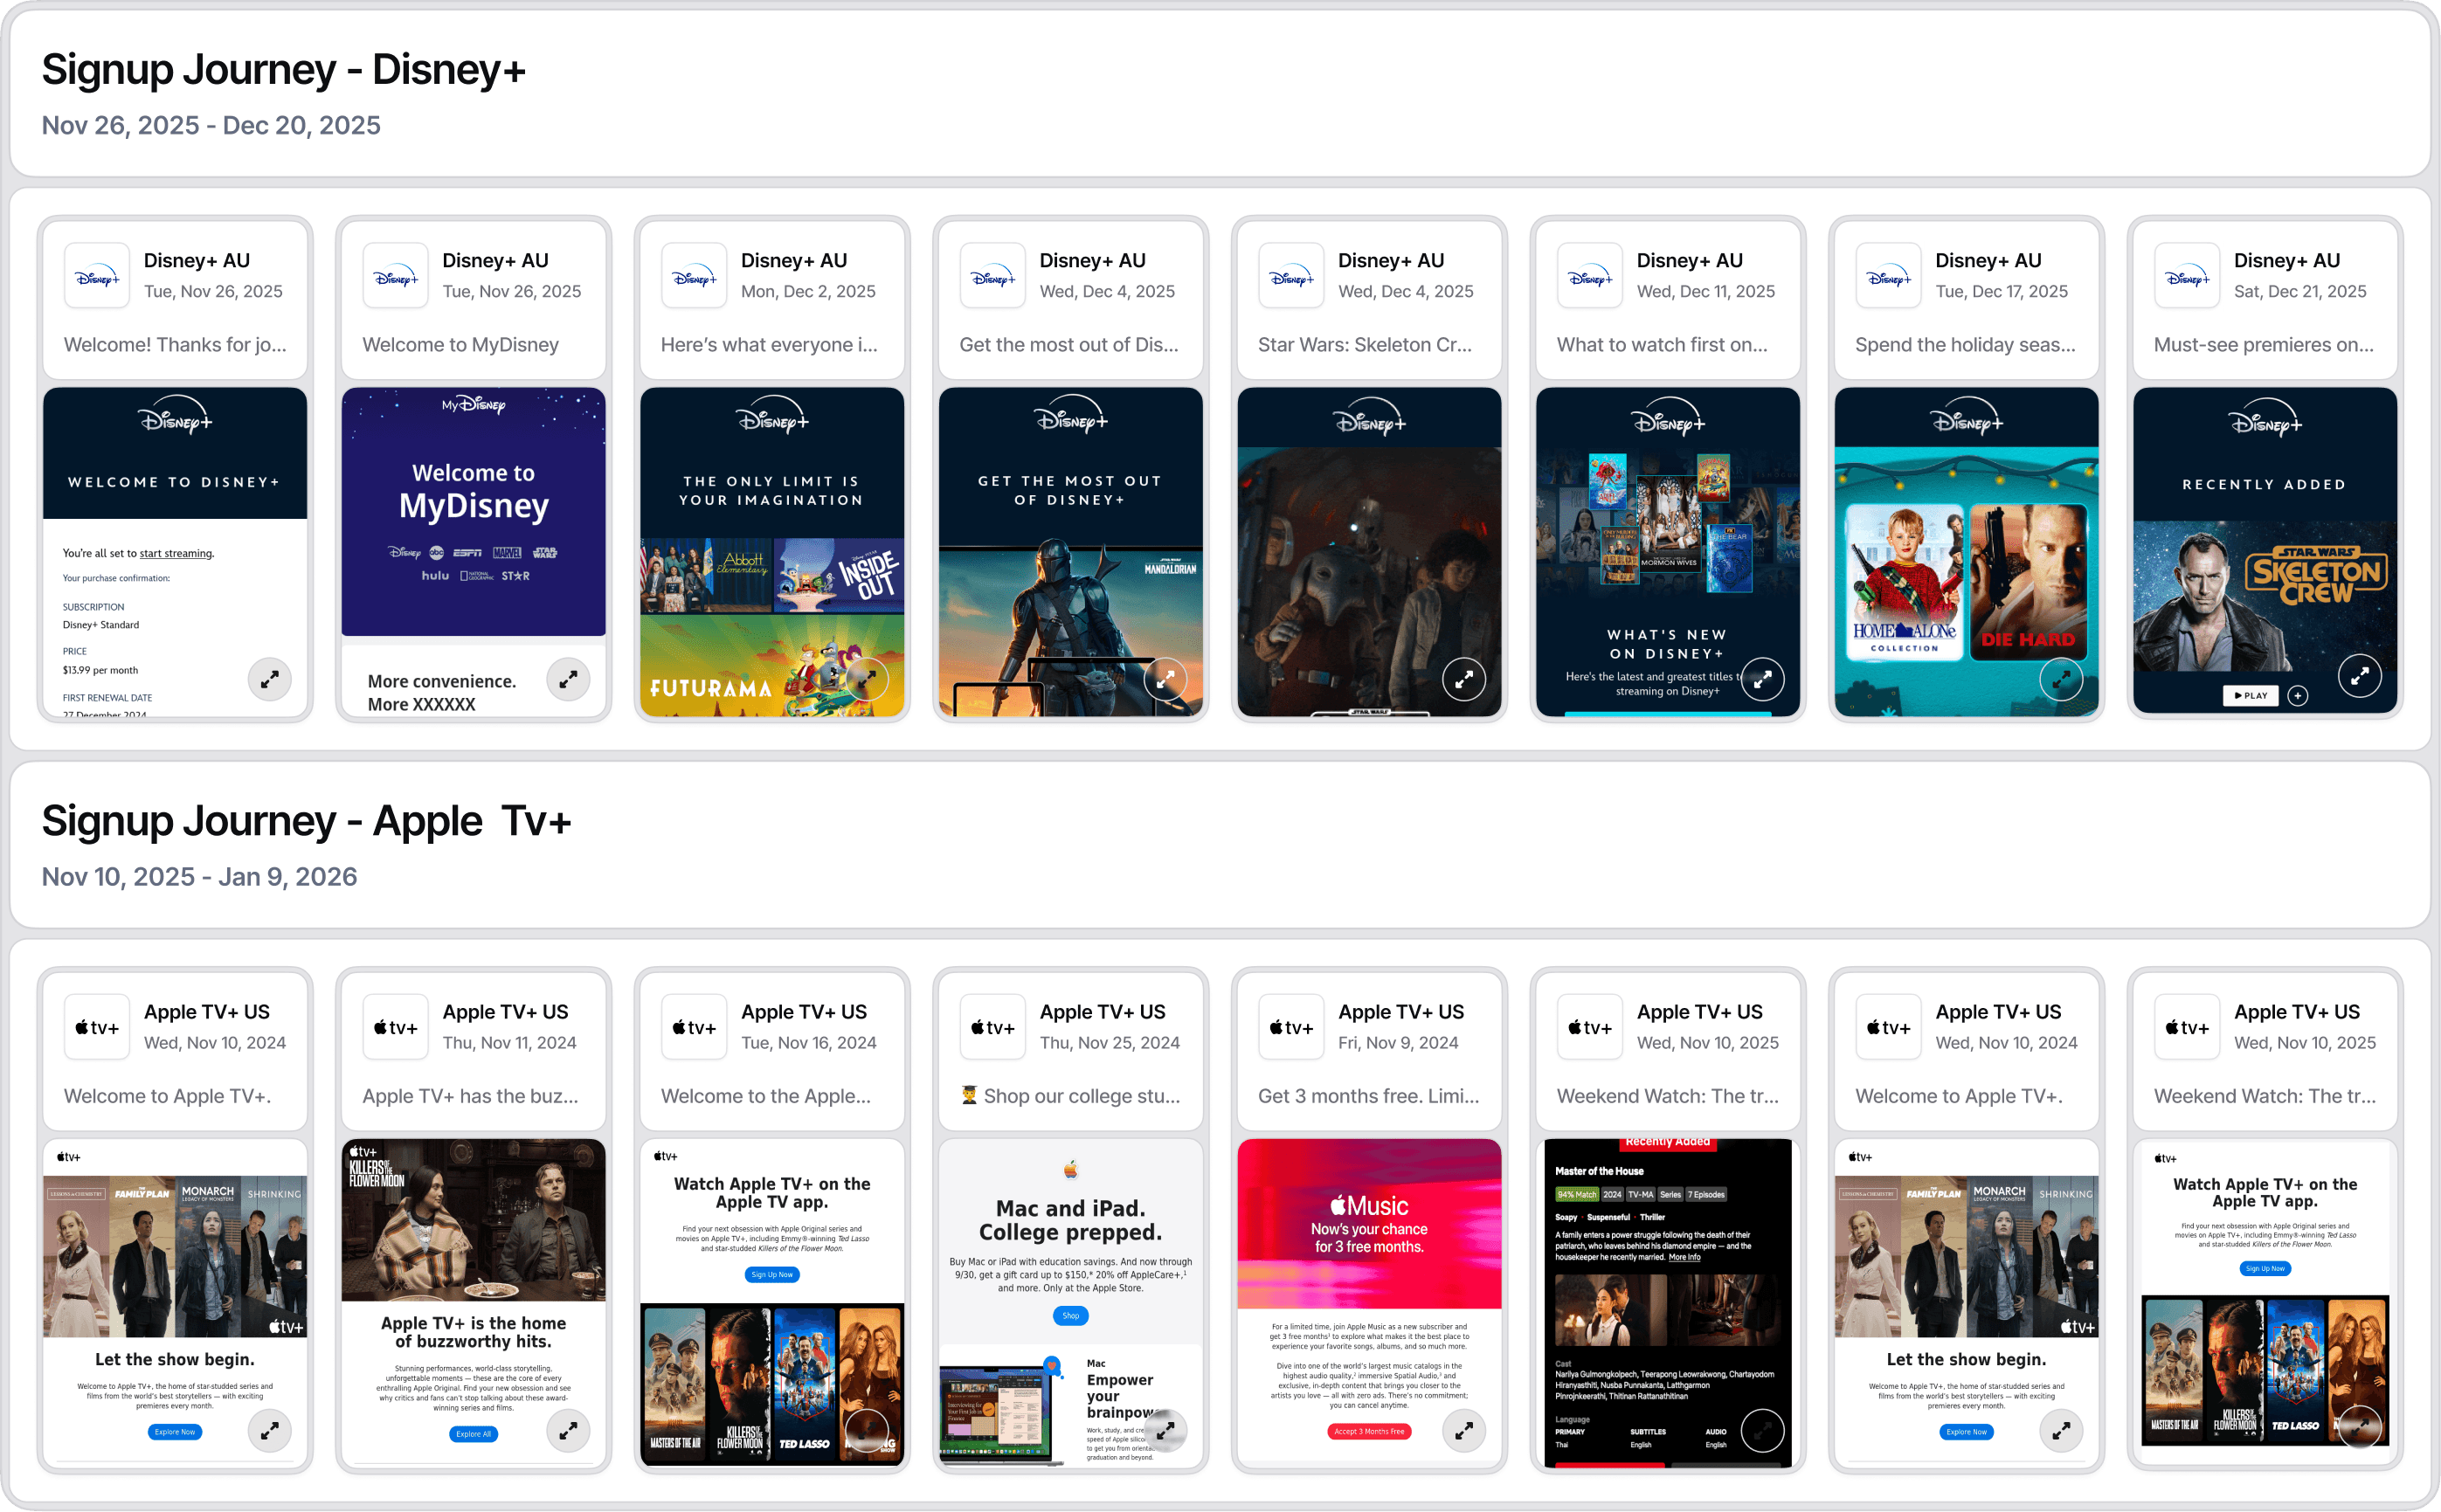Open the 'Star Wars: Skeleton Cr...' email subject

point(1364,344)
